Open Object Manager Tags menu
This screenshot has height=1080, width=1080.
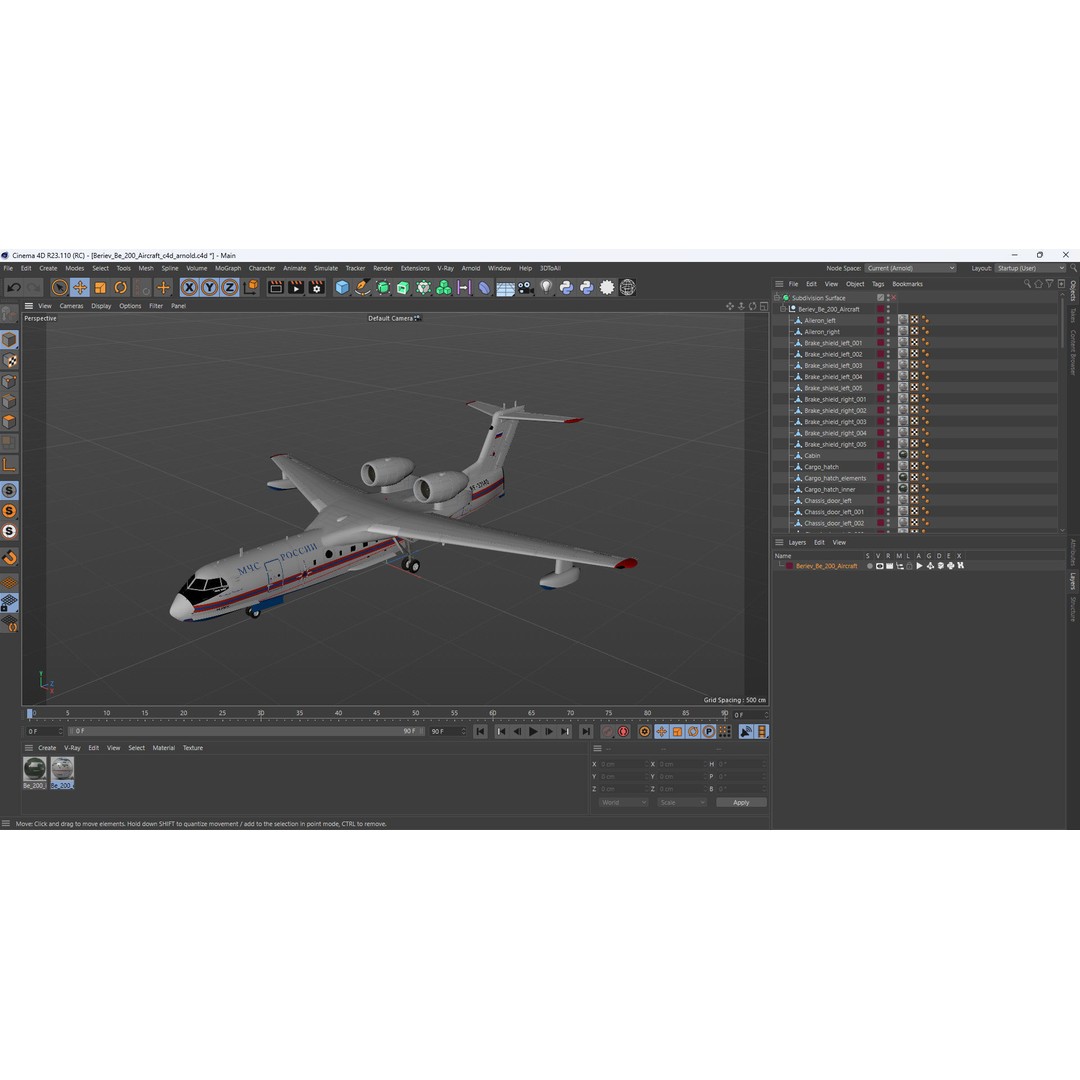tap(878, 284)
